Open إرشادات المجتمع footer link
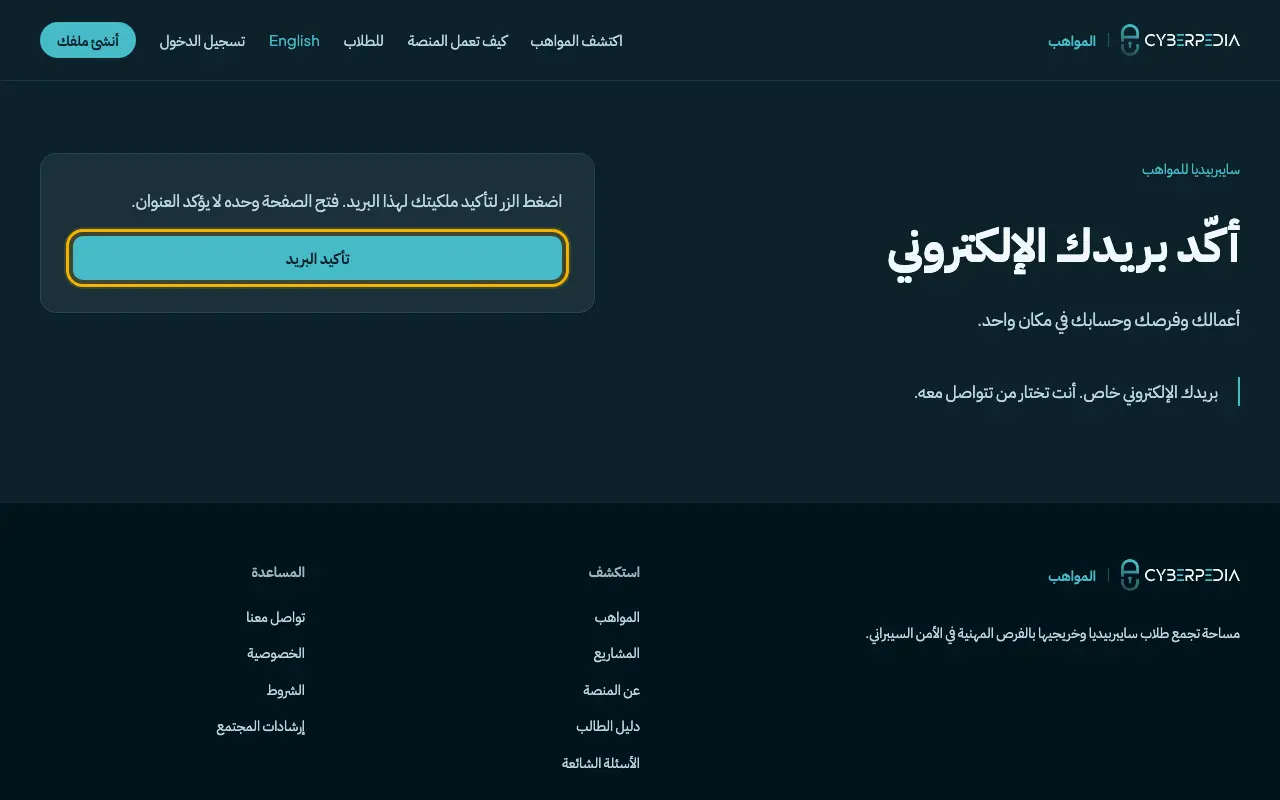 click(261, 727)
